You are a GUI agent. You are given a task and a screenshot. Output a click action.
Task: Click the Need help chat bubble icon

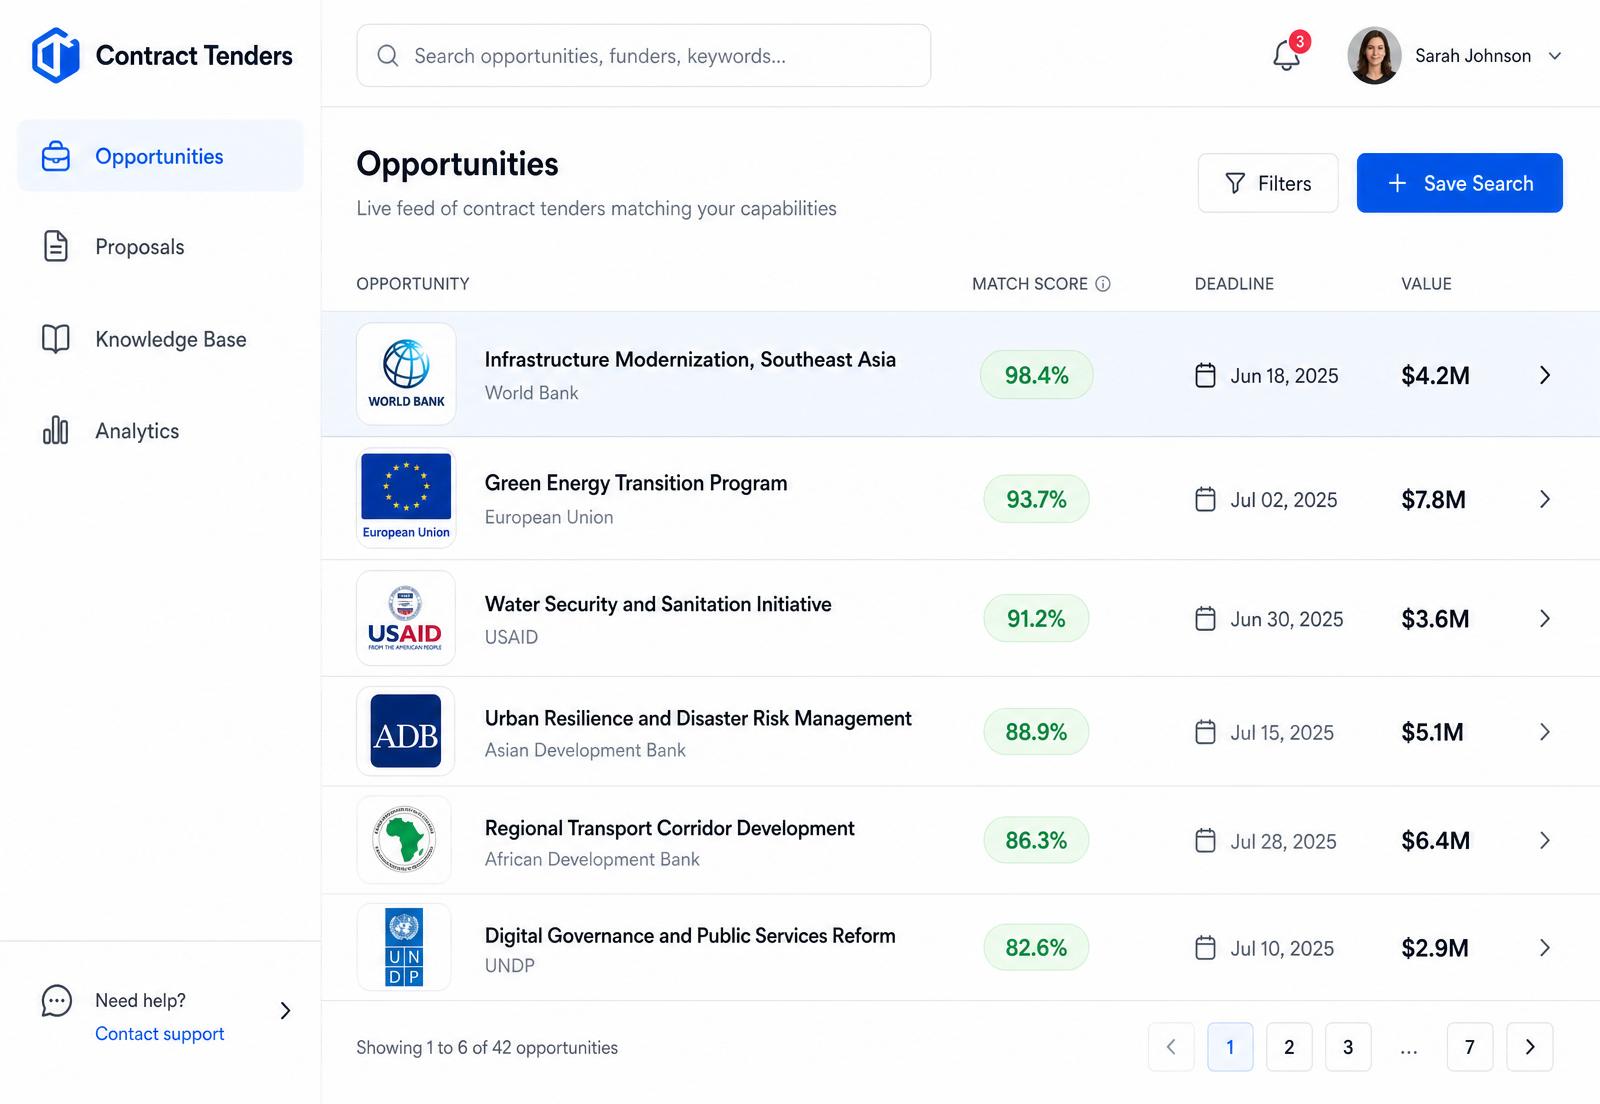point(57,1001)
